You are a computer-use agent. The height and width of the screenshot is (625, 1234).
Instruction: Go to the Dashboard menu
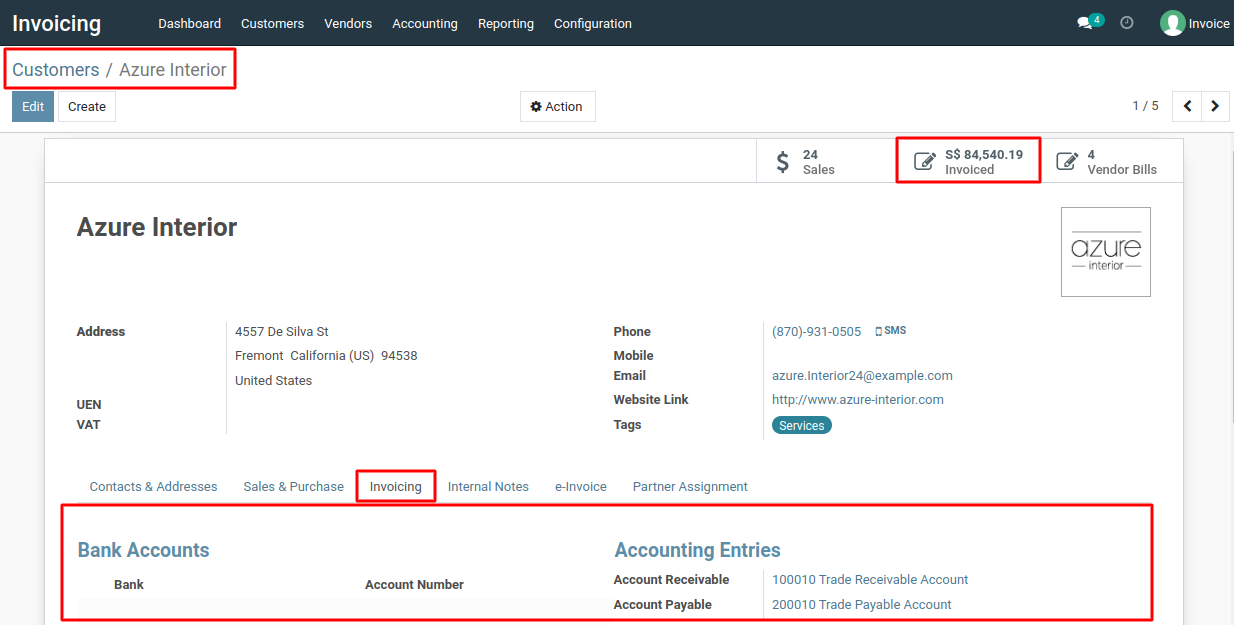point(190,23)
